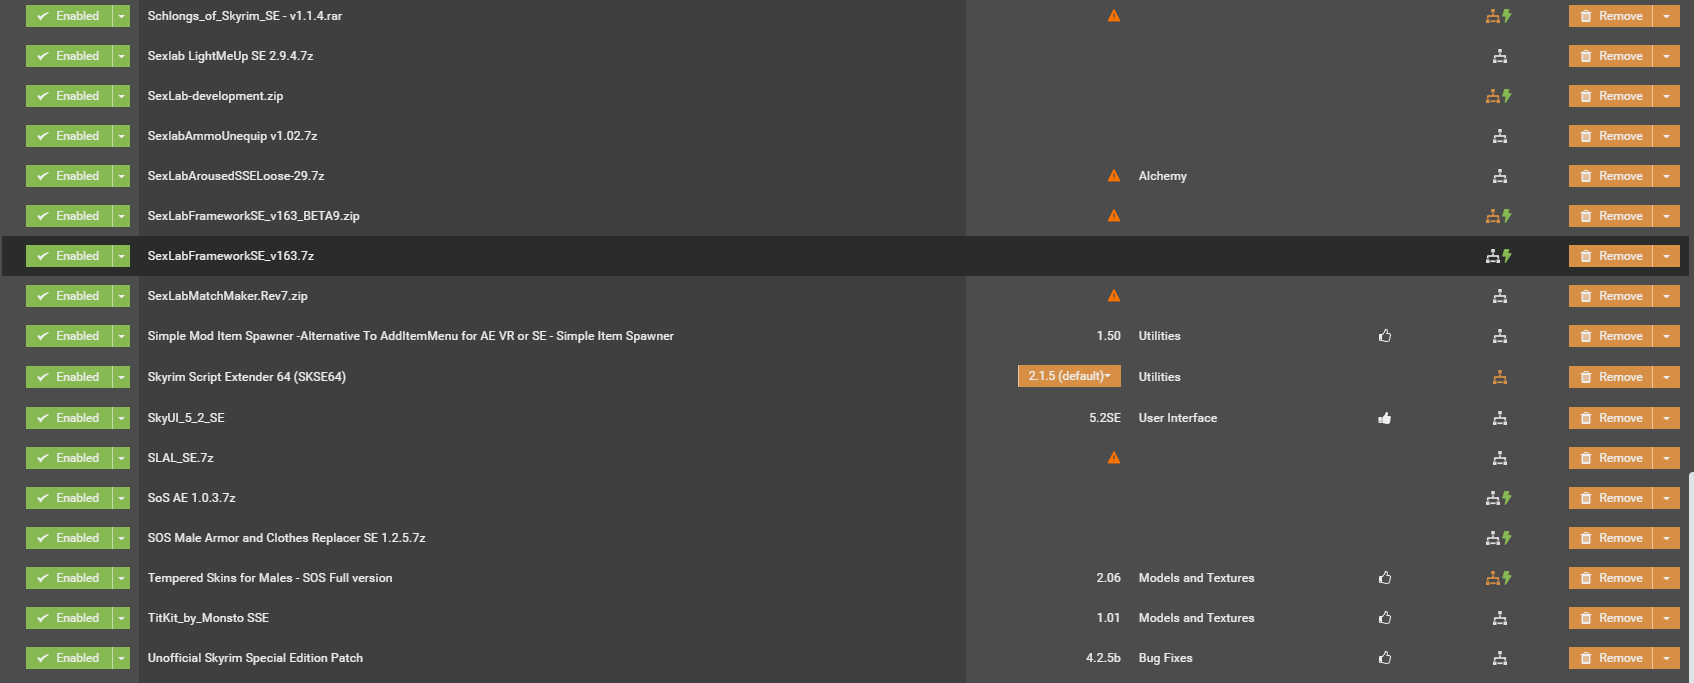The image size is (1694, 683).
Task: Open dependencies icon for SexLabMatchMaker row
Action: [1499, 296]
